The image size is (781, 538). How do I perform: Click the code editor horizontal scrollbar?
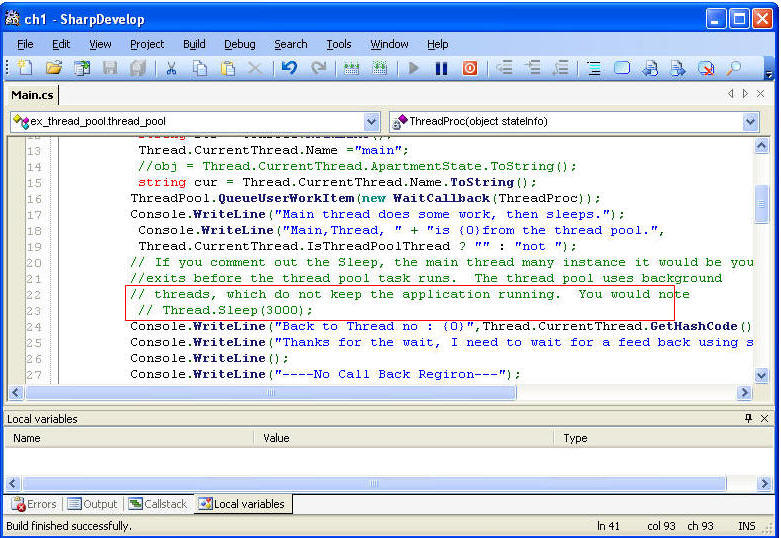click(x=270, y=393)
